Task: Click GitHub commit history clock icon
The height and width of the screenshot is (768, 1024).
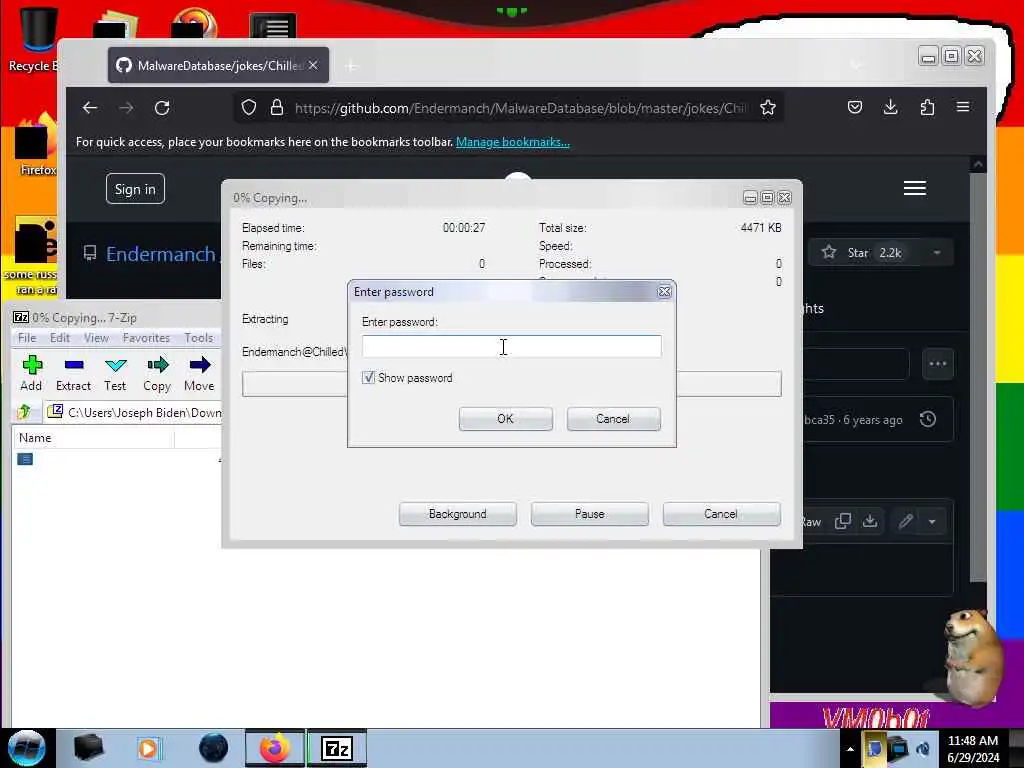Action: point(928,419)
